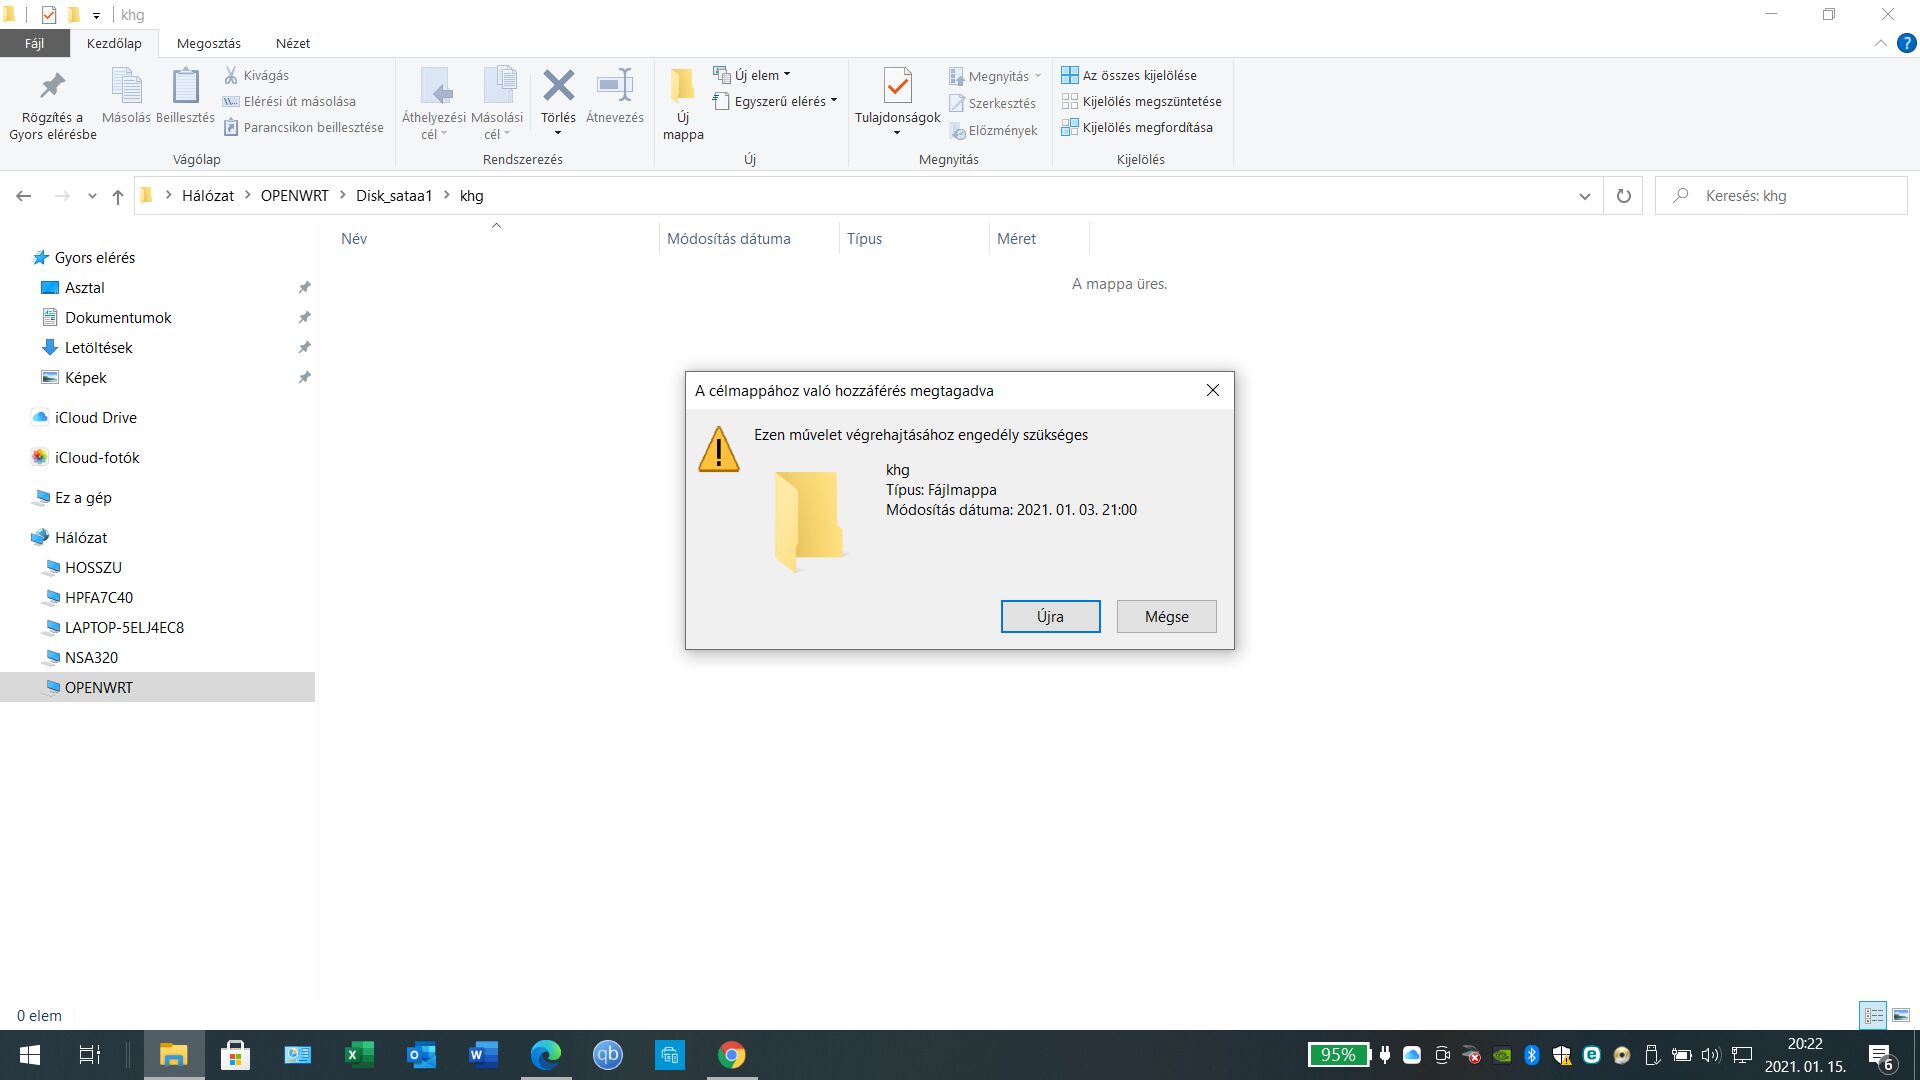Screen dimensions: 1920x1080
Task: Sort by the Méret column header
Action: pos(1039,238)
